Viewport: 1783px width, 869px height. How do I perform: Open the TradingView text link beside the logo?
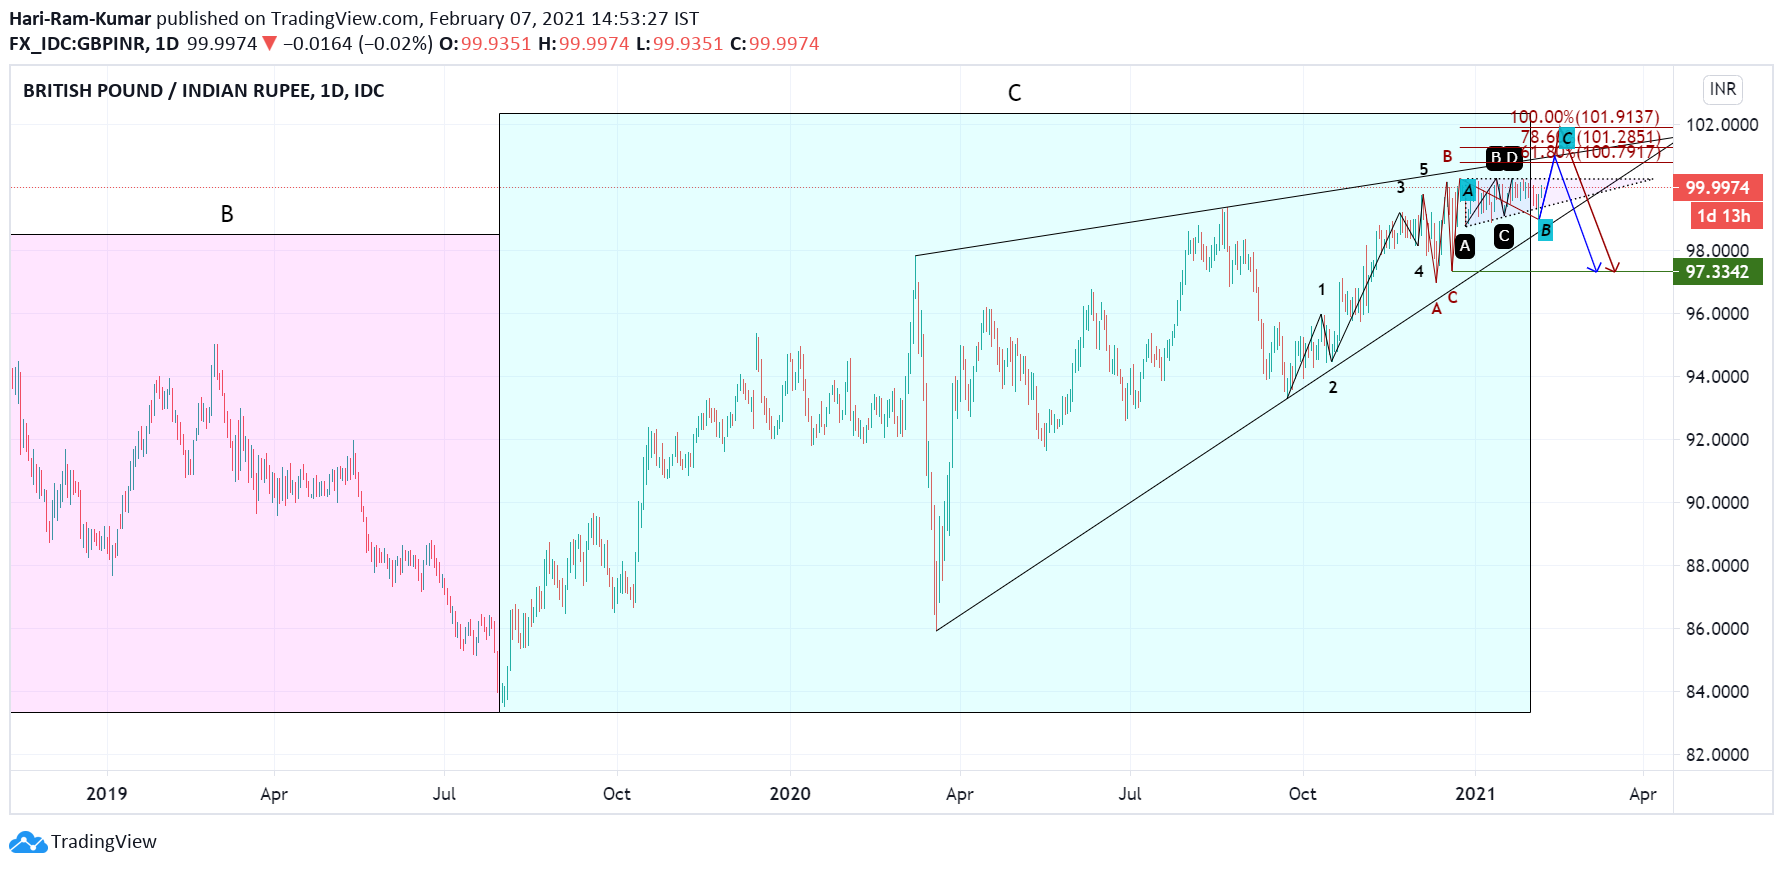point(104,842)
